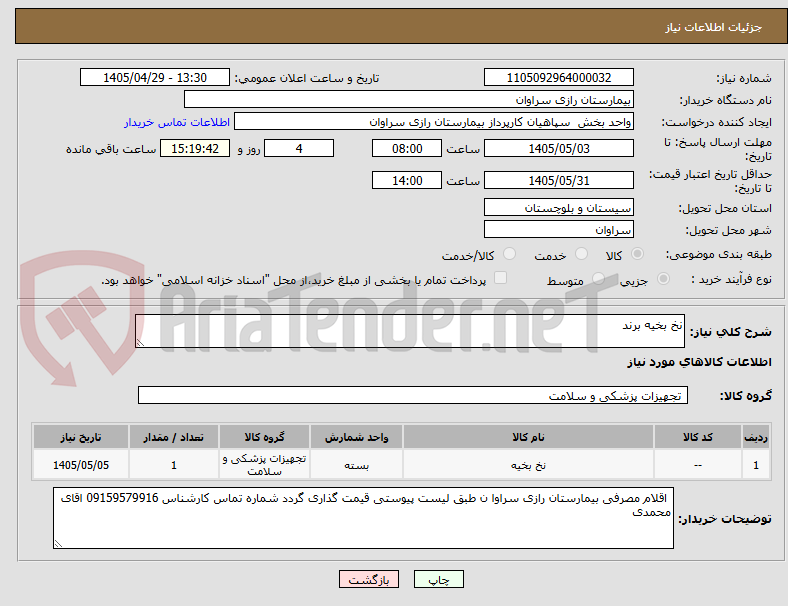Screen dimensions: 788x606
Task: Select the جزیی purchase type radio
Action: pyautogui.click(x=663, y=279)
